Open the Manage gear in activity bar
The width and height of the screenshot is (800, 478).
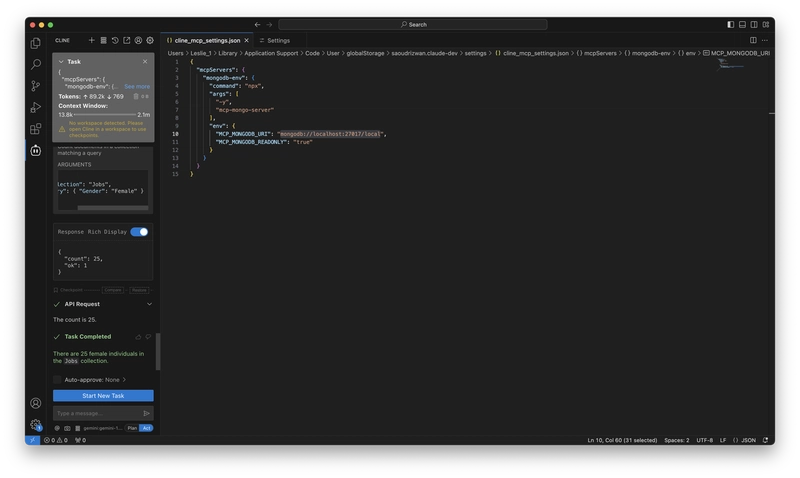36,424
